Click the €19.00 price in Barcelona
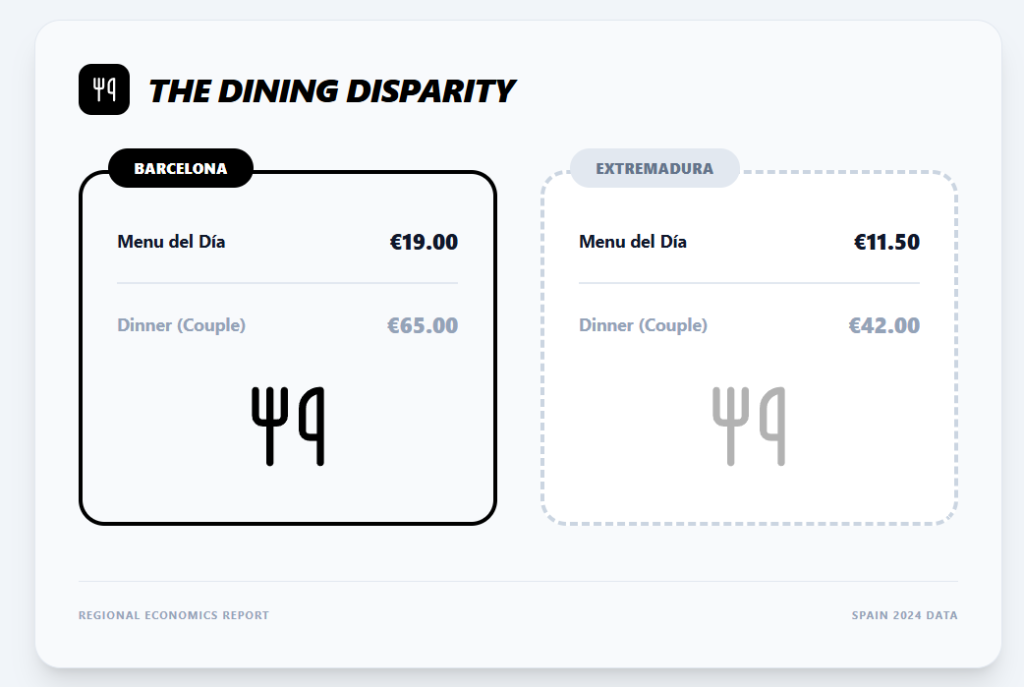 click(x=424, y=241)
